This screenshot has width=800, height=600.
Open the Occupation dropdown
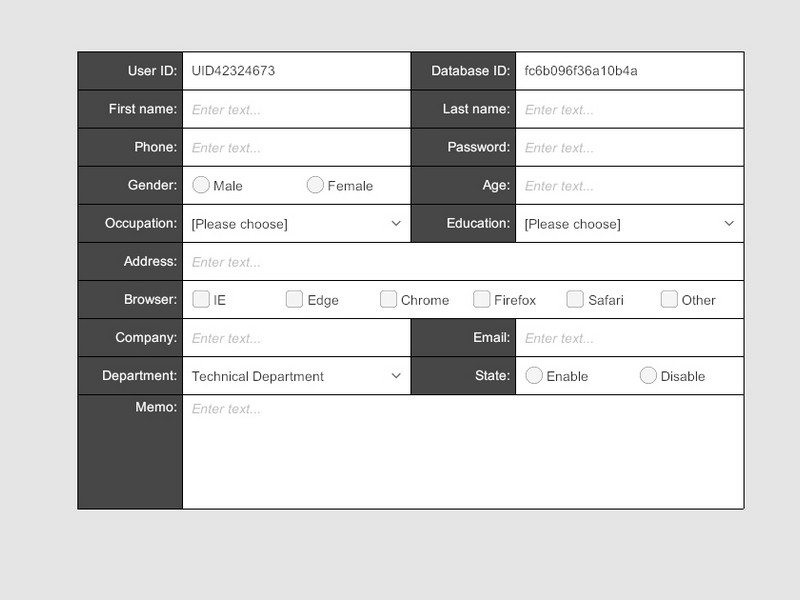(x=296, y=223)
